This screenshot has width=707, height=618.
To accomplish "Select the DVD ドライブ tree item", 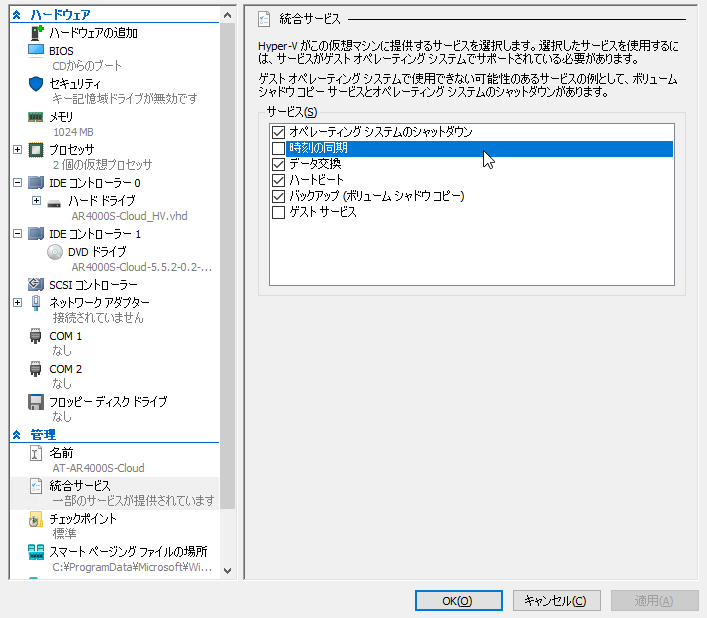I will 97,252.
